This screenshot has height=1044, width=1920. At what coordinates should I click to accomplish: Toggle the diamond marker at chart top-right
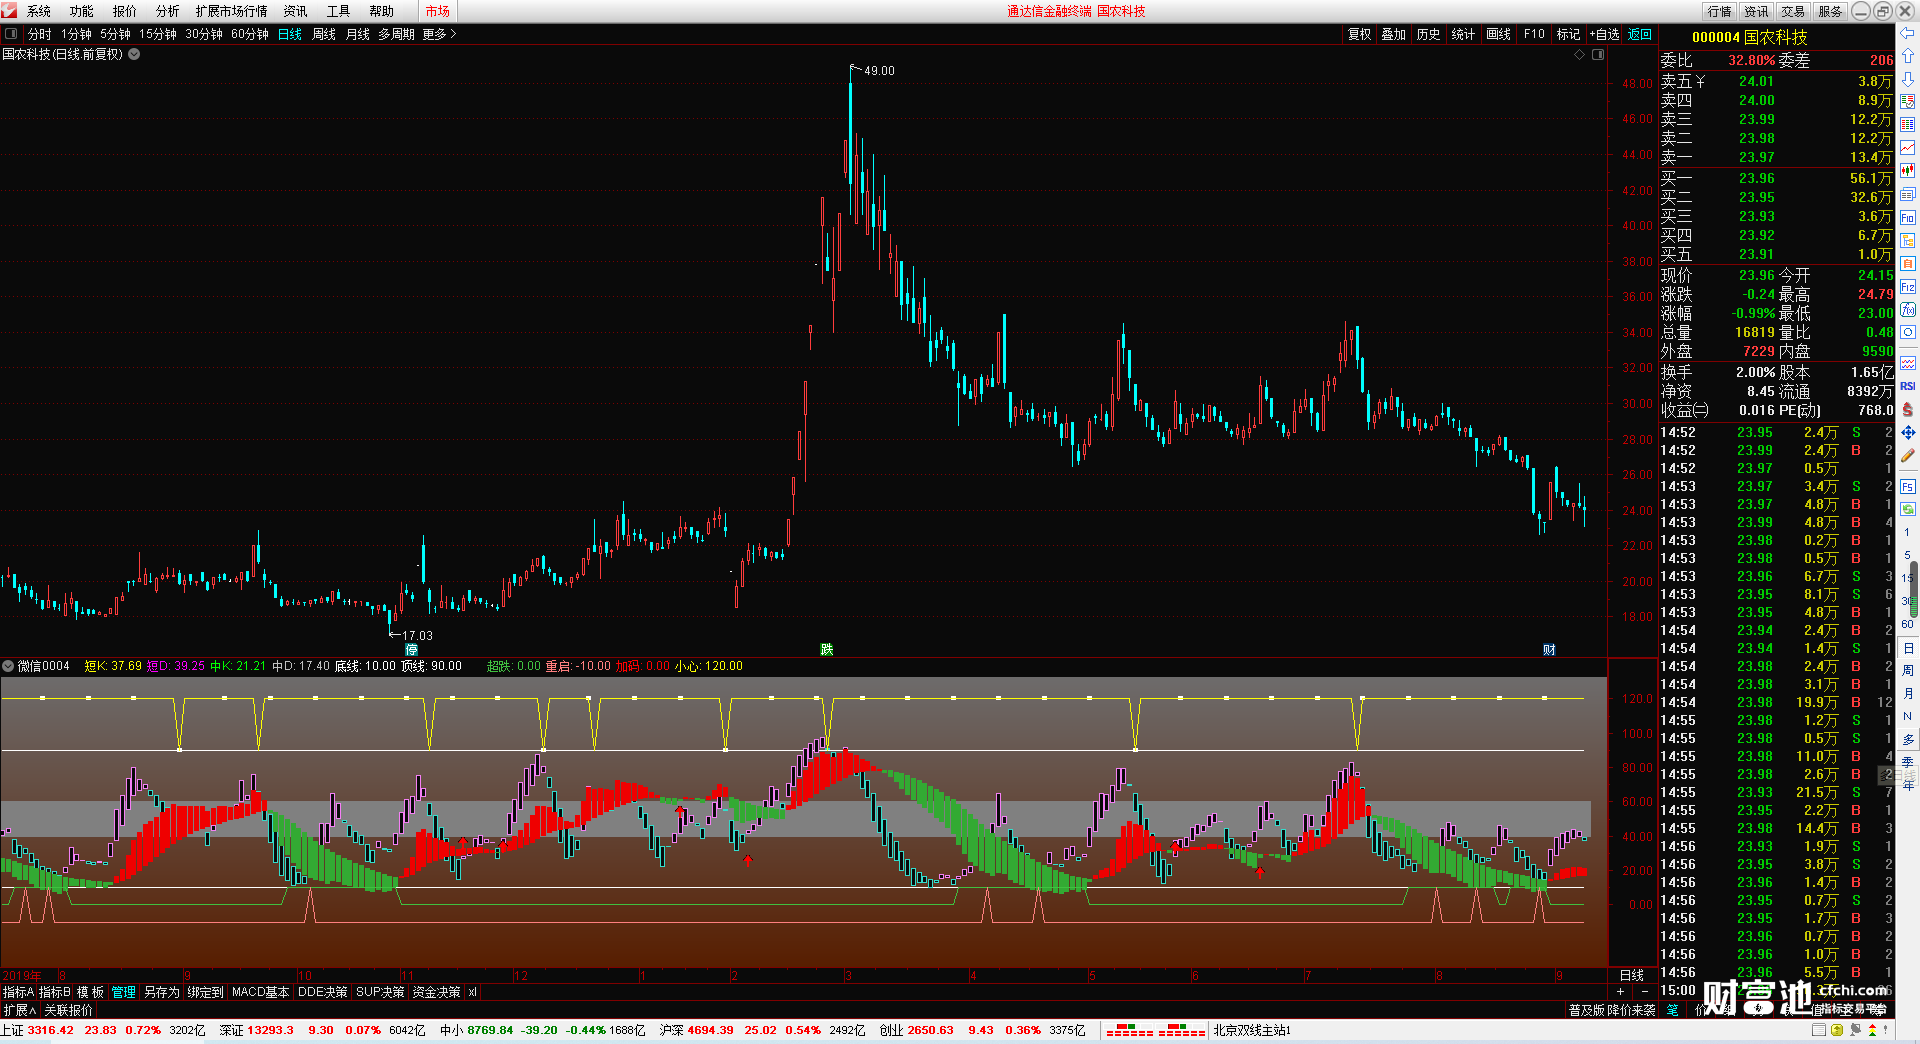pyautogui.click(x=1580, y=54)
